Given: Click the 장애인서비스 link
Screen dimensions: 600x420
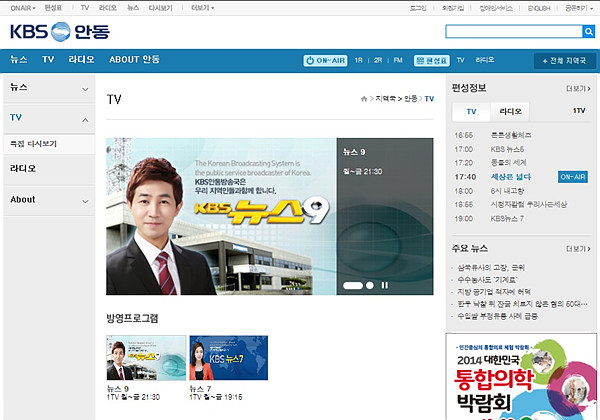Looking at the screenshot, I should click(x=496, y=8).
